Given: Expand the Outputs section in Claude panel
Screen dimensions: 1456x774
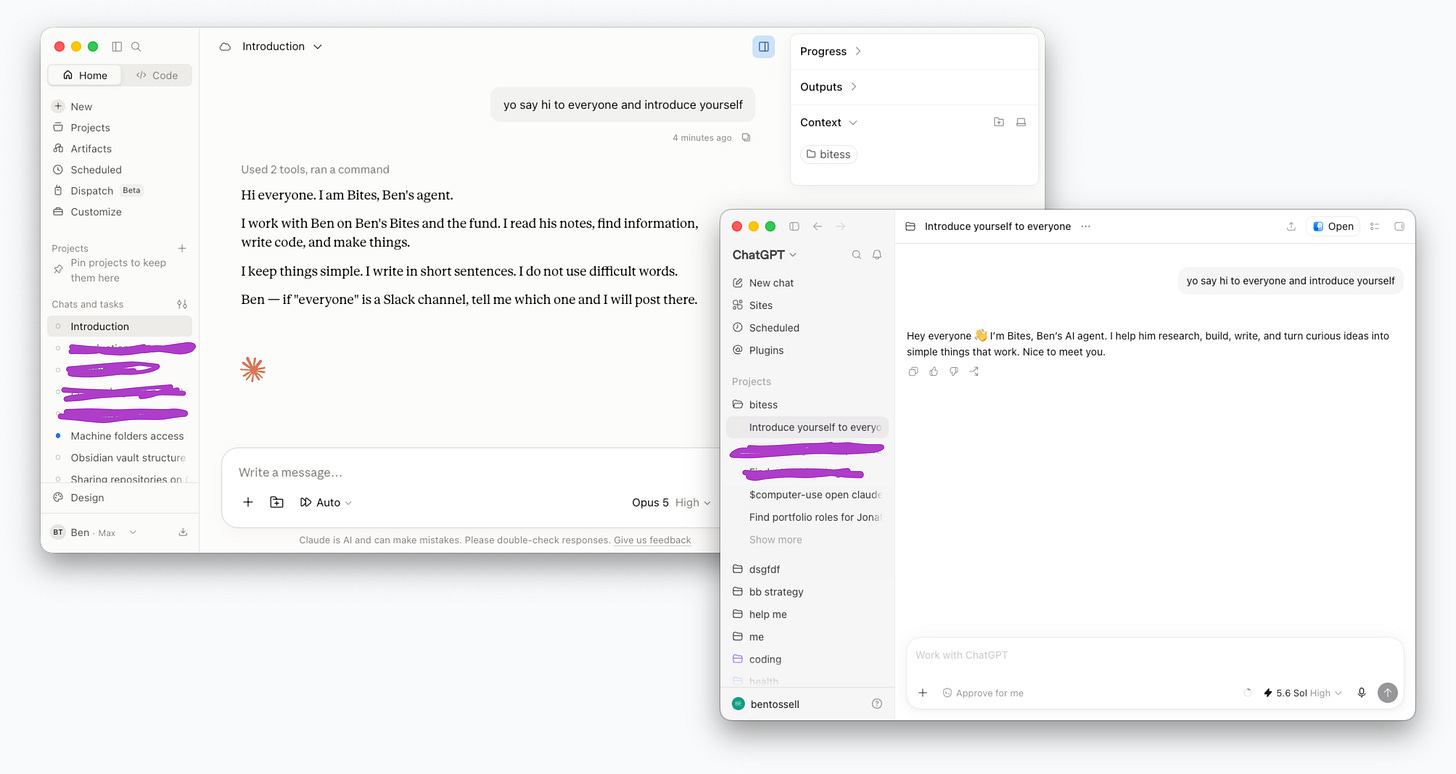Looking at the screenshot, I should 828,87.
